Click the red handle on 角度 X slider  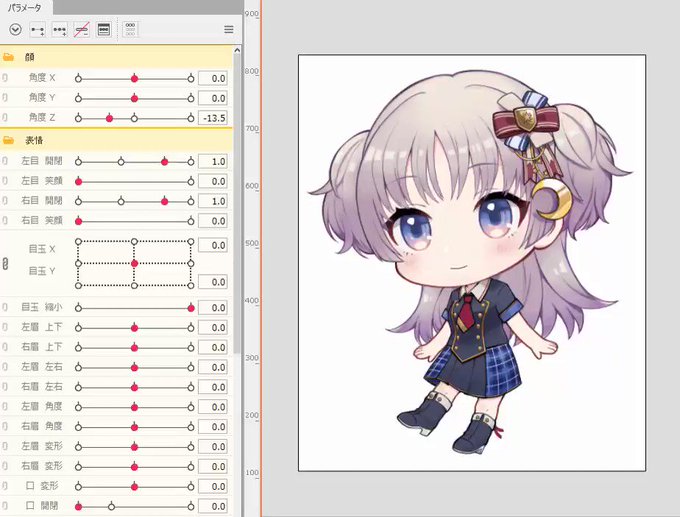pos(134,79)
